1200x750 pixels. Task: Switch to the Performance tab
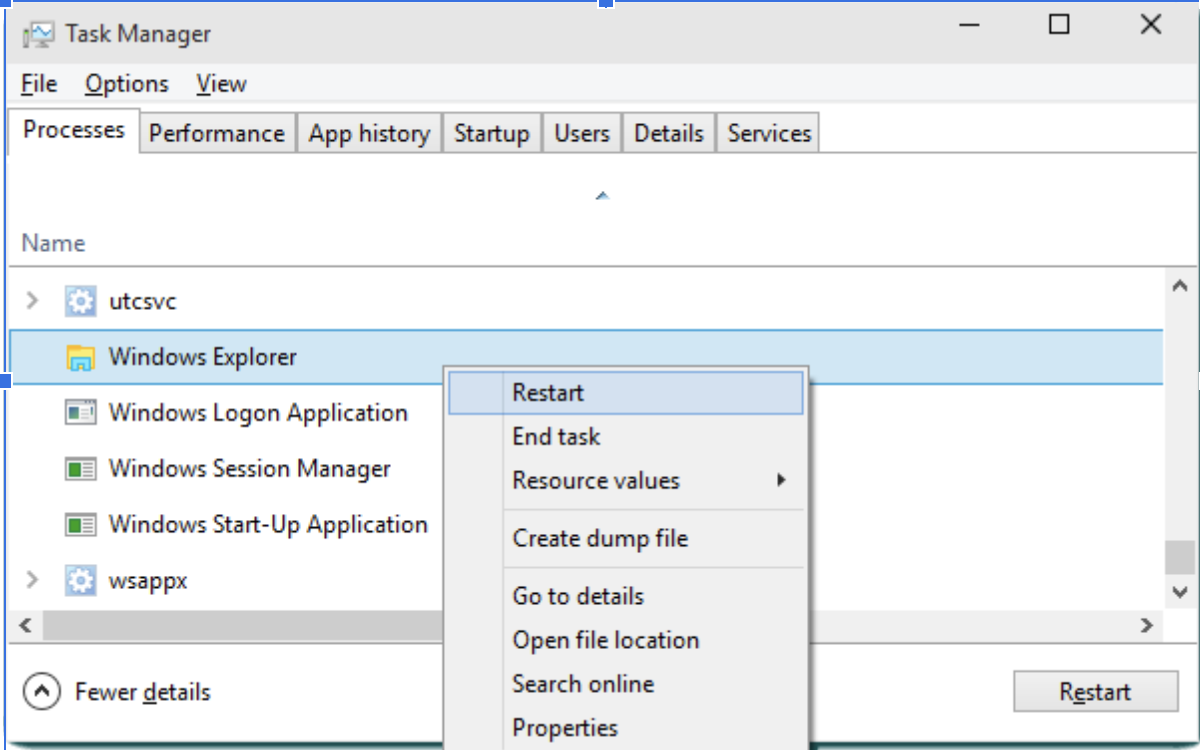tap(217, 132)
